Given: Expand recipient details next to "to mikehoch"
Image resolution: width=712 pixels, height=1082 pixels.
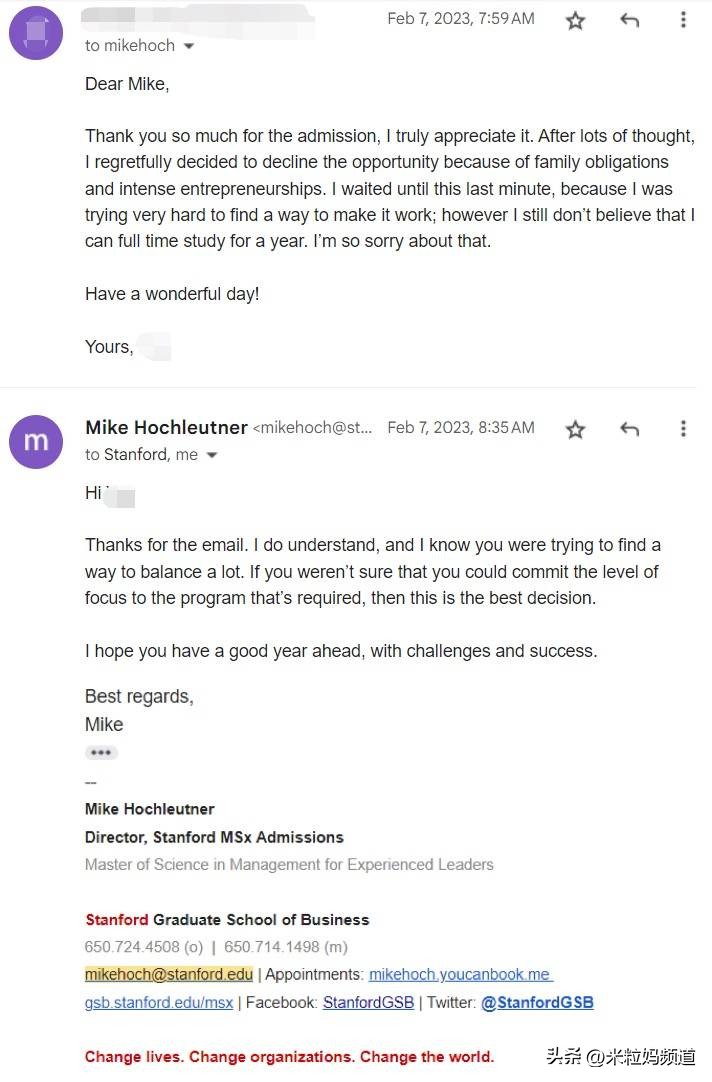Looking at the screenshot, I should click(x=189, y=46).
